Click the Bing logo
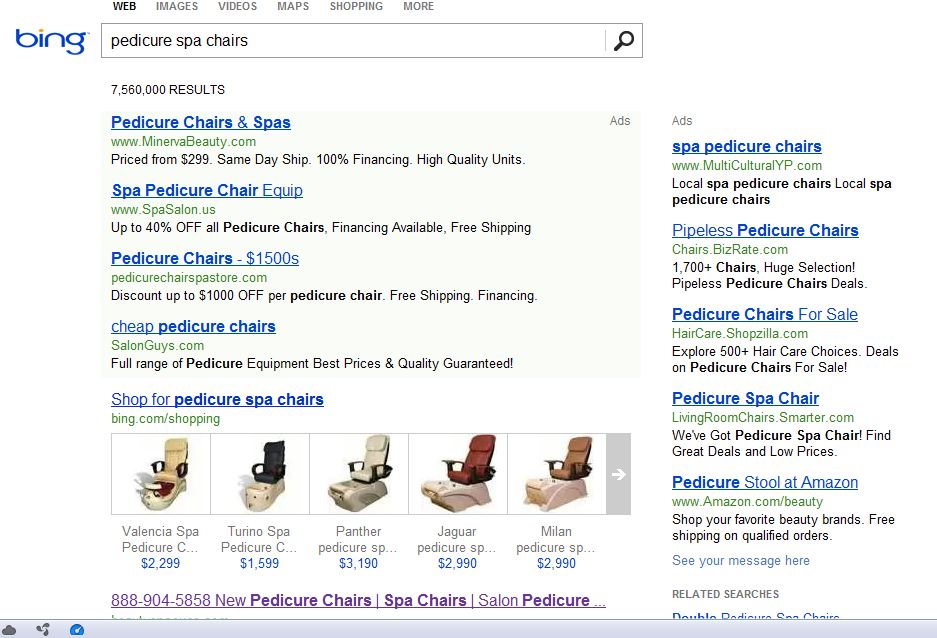The height and width of the screenshot is (638, 937). [52, 41]
